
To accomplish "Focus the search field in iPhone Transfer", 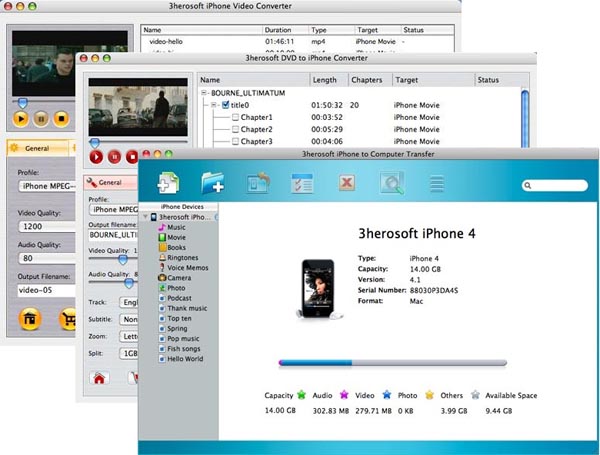I will point(554,186).
